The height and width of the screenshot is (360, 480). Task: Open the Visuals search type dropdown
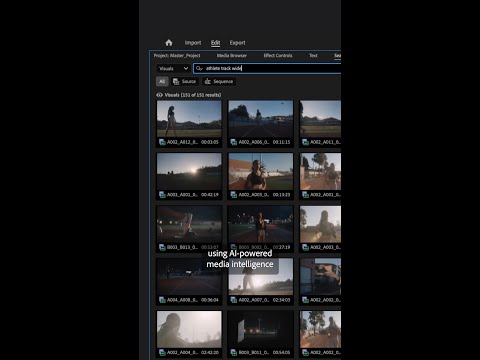coord(173,68)
